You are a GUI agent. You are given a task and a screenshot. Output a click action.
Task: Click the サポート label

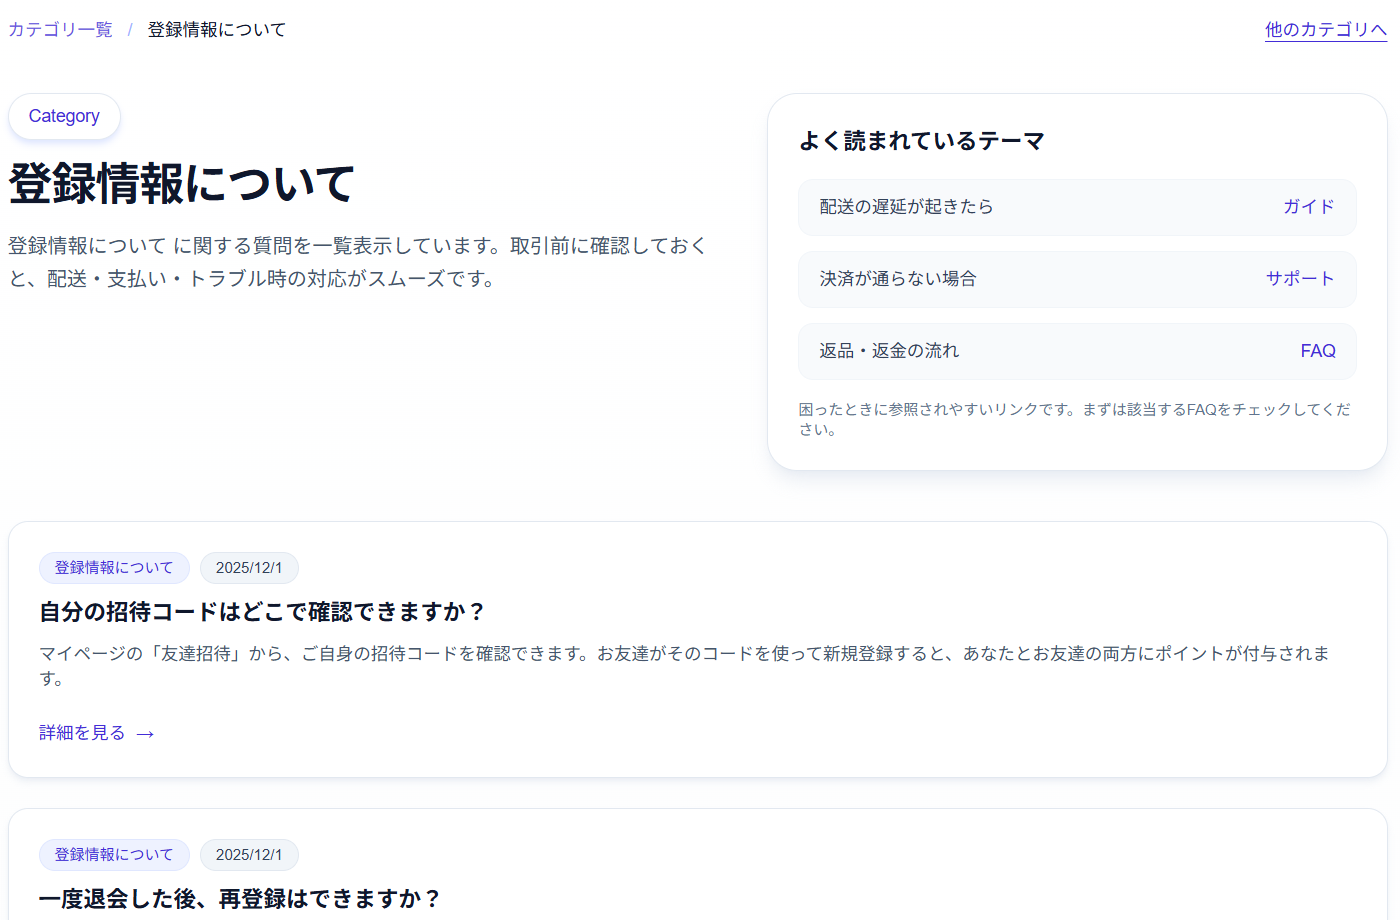pyautogui.click(x=1299, y=279)
